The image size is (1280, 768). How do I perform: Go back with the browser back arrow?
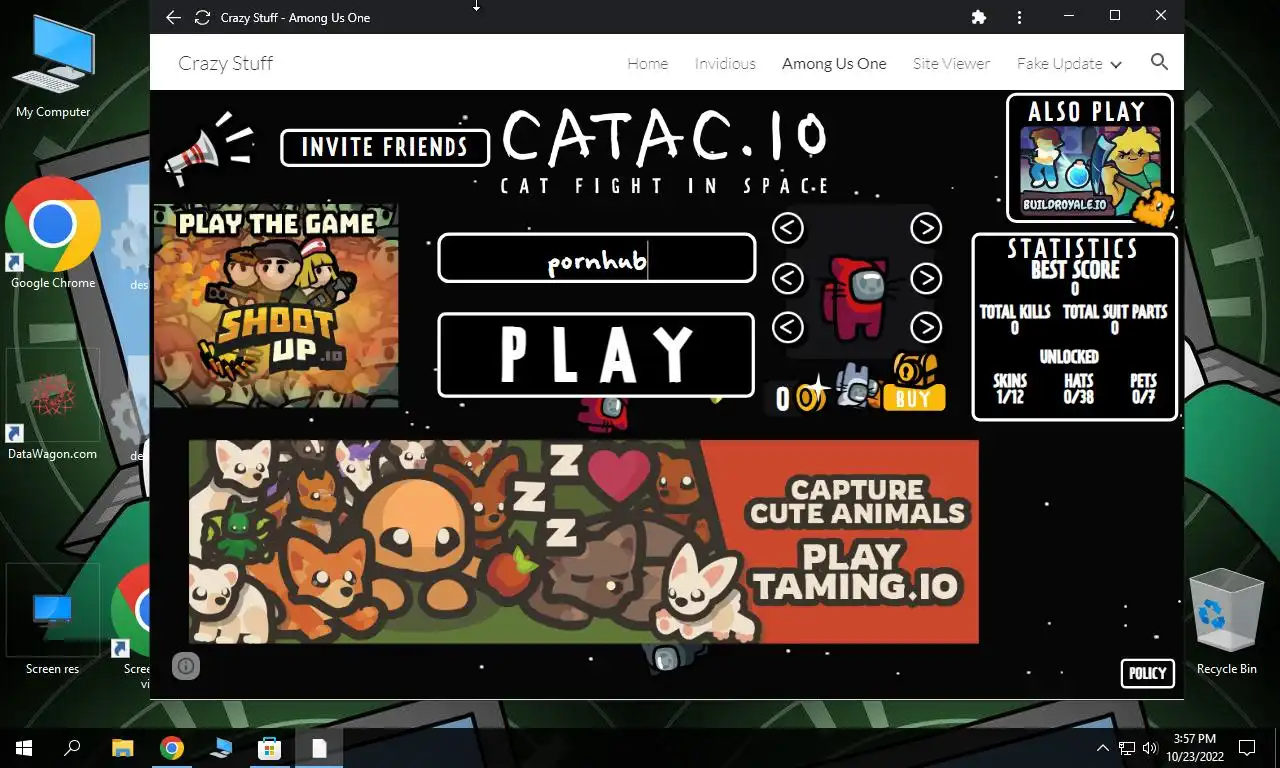173,17
